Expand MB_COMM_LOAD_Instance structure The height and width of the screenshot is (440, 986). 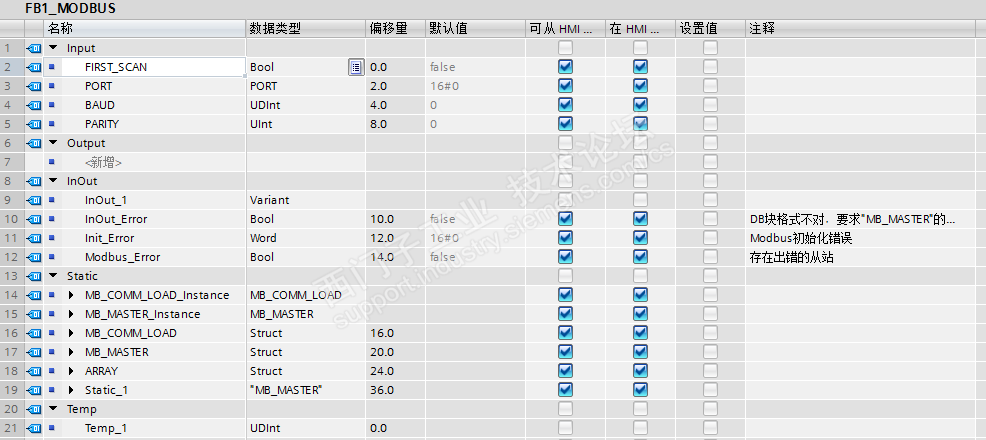(71, 295)
